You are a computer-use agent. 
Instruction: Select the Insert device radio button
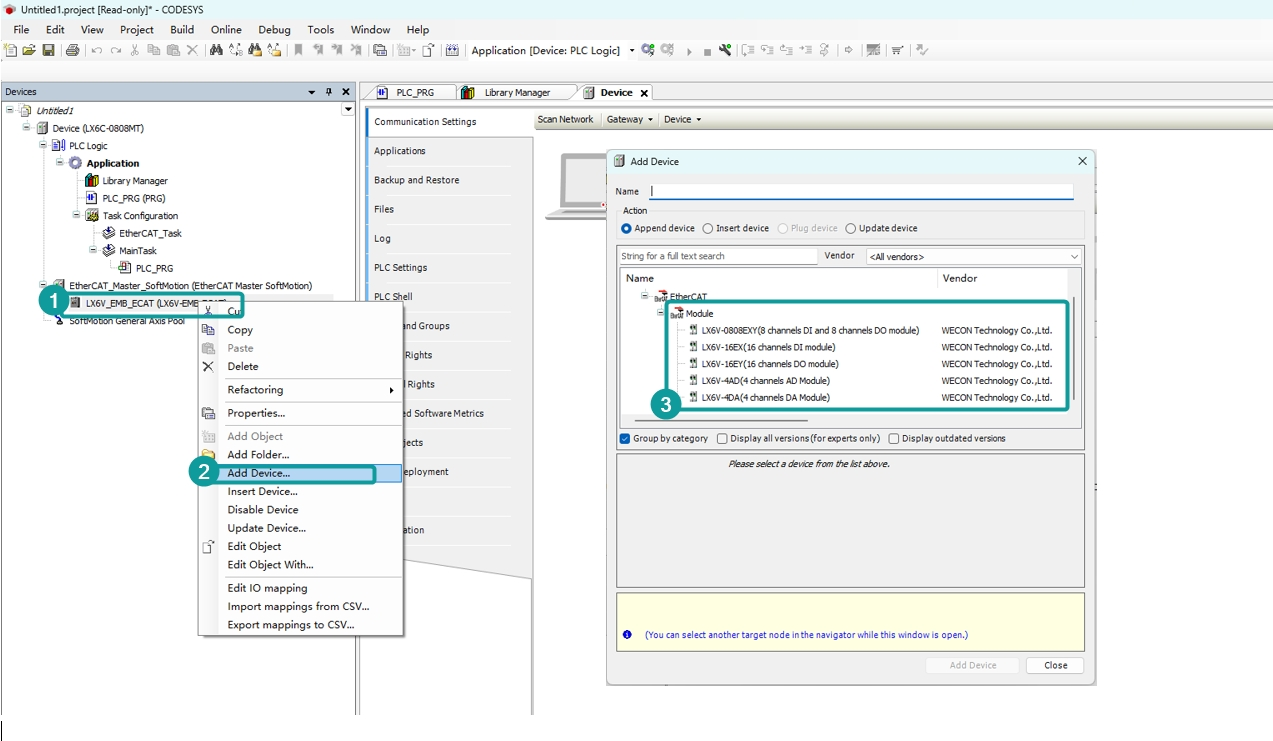point(708,228)
